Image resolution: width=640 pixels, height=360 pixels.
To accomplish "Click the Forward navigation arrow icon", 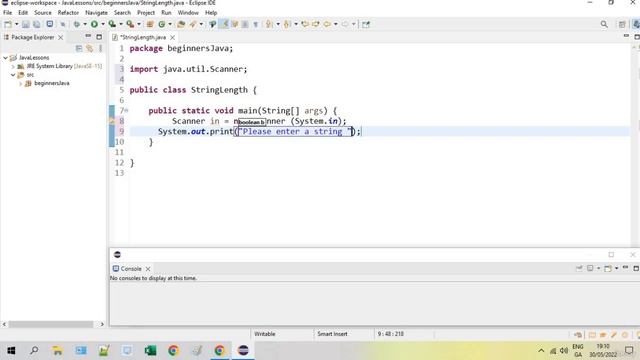I will point(345,24).
